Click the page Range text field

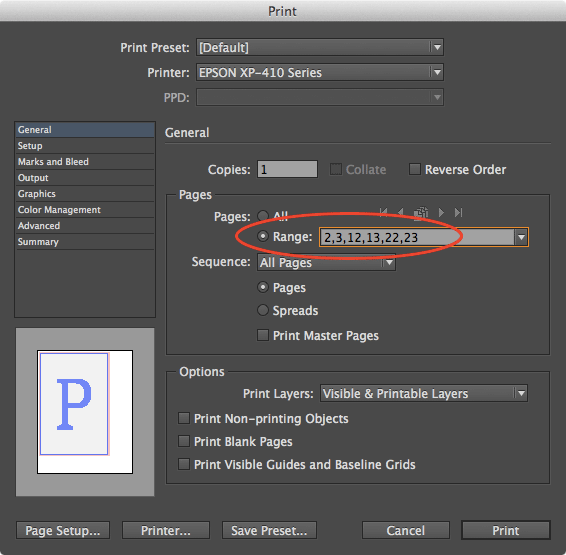417,237
